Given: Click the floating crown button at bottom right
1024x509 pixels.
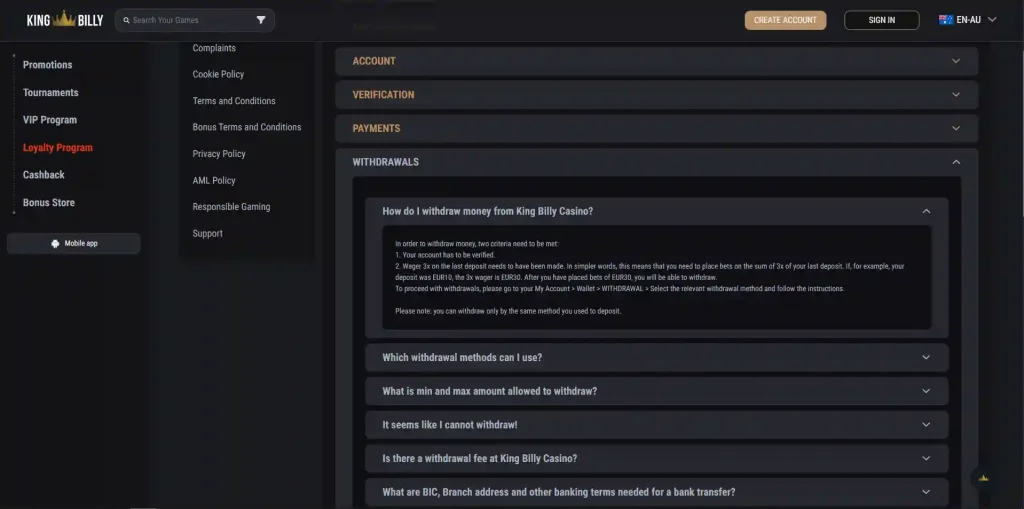Looking at the screenshot, I should tap(984, 479).
